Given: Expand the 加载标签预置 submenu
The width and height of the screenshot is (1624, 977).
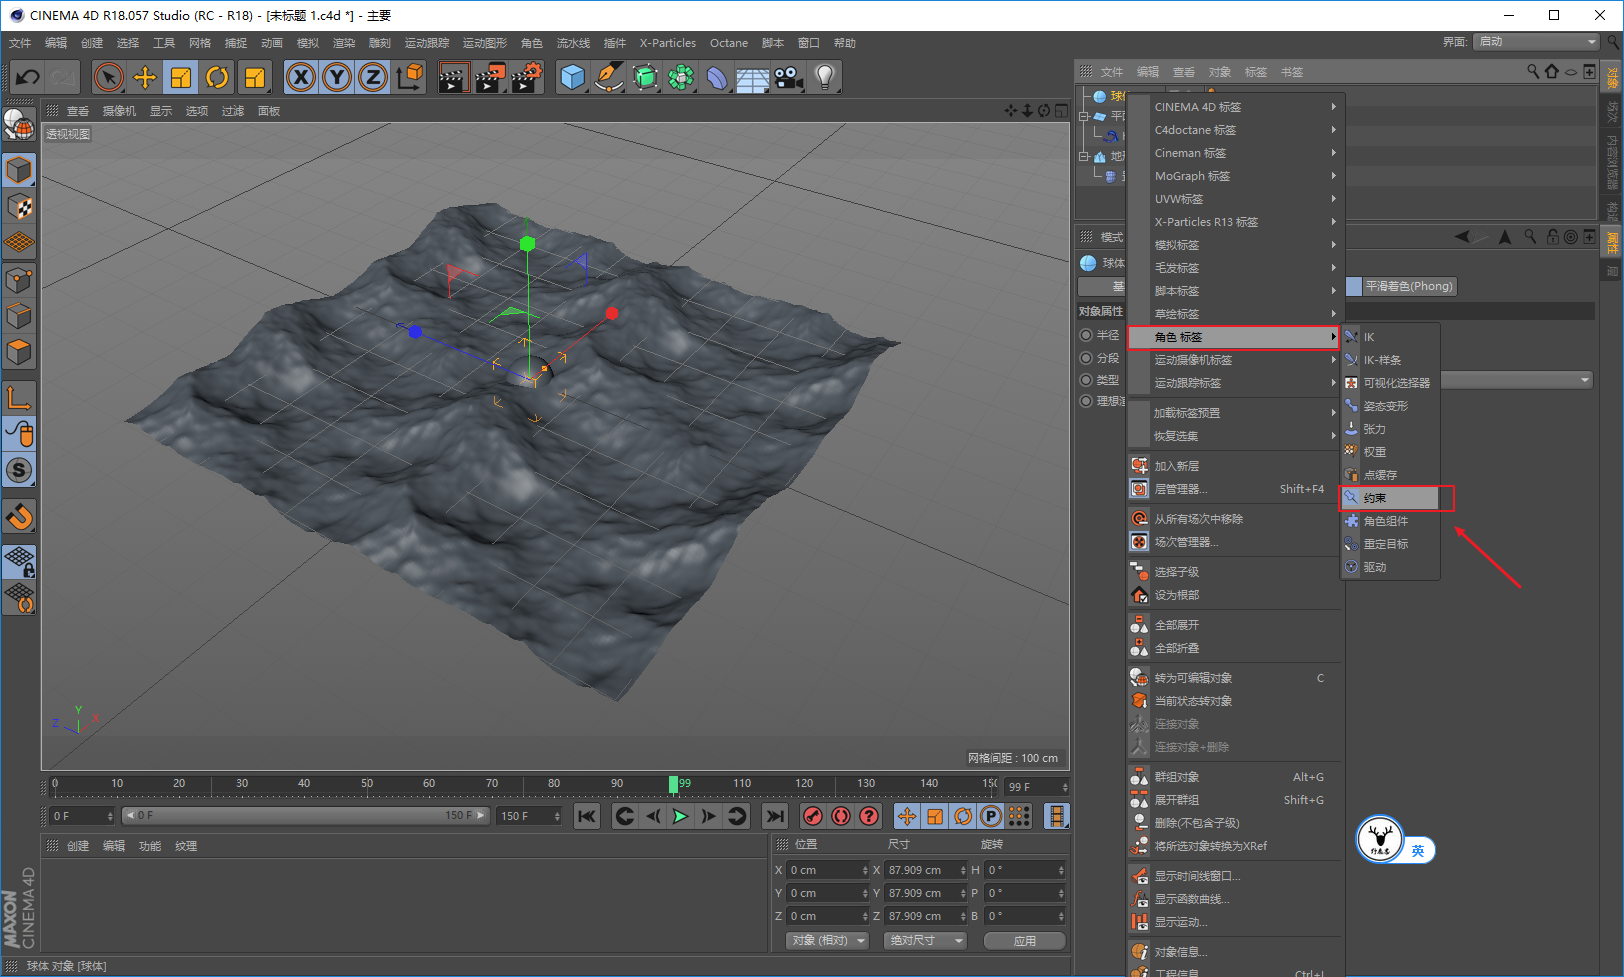Looking at the screenshot, I should [1235, 413].
